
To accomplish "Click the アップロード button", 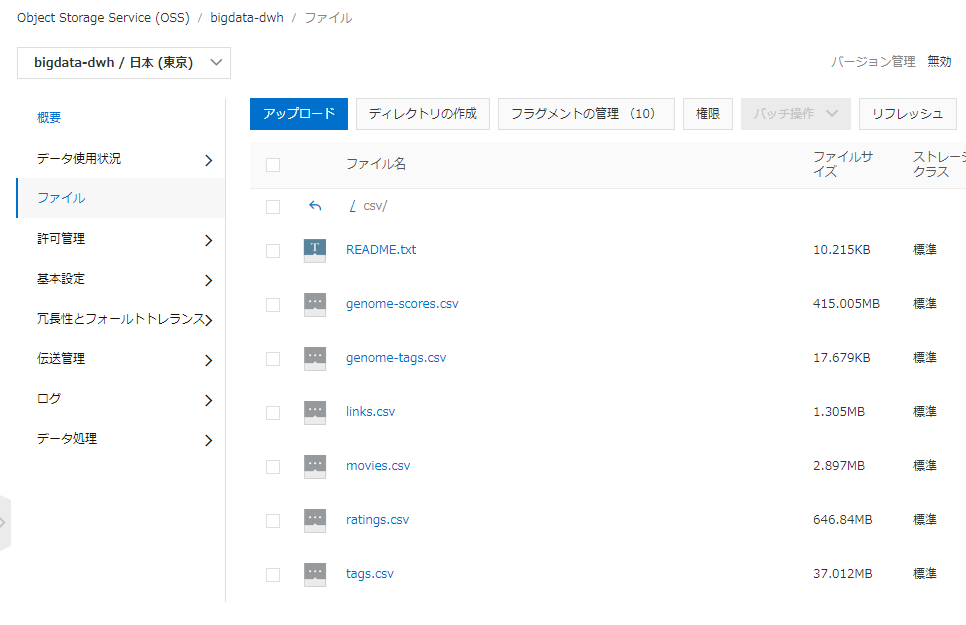I will tap(299, 114).
